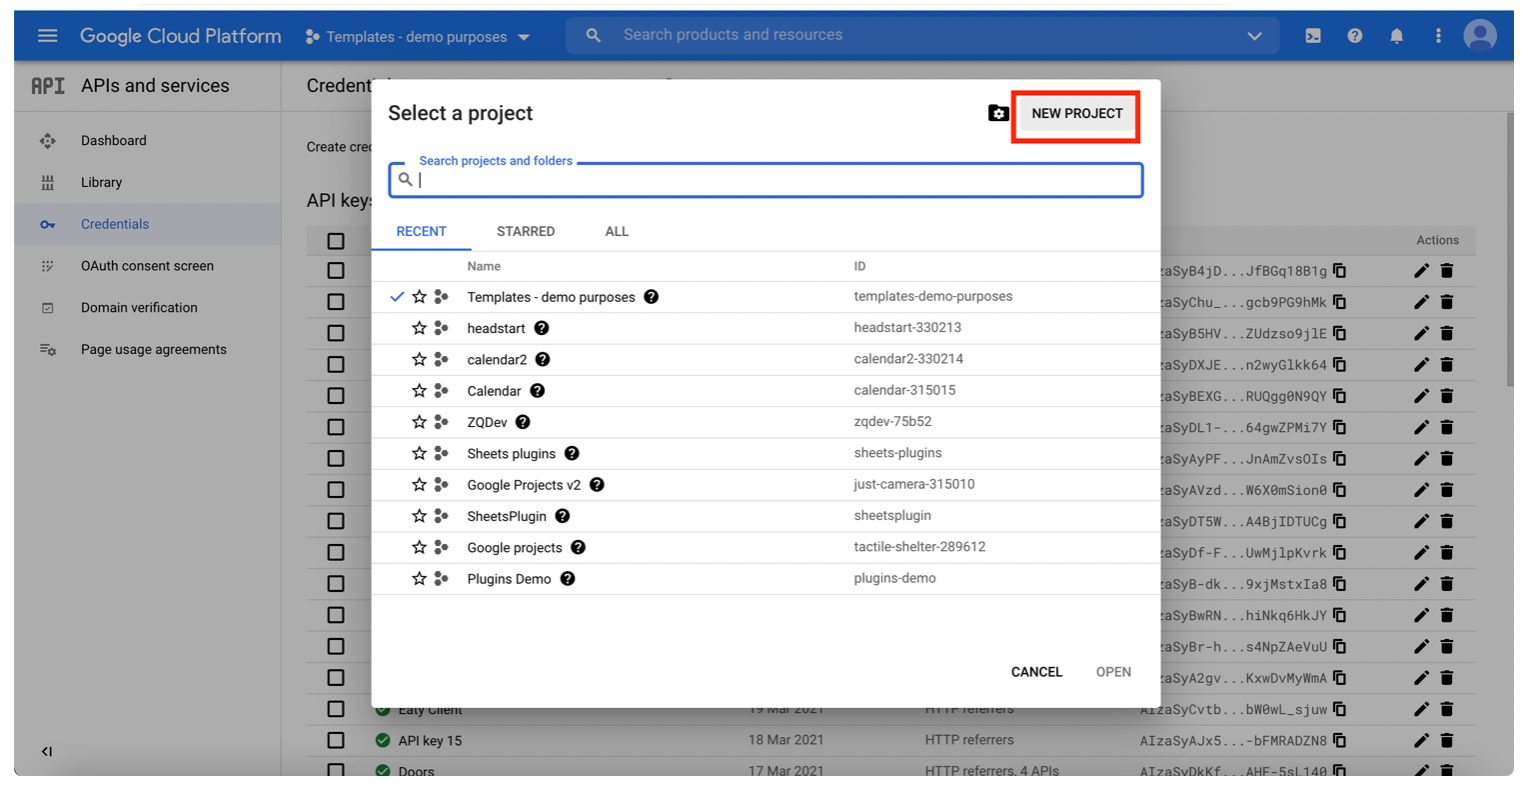Open the help question mark icon in header

(1355, 36)
